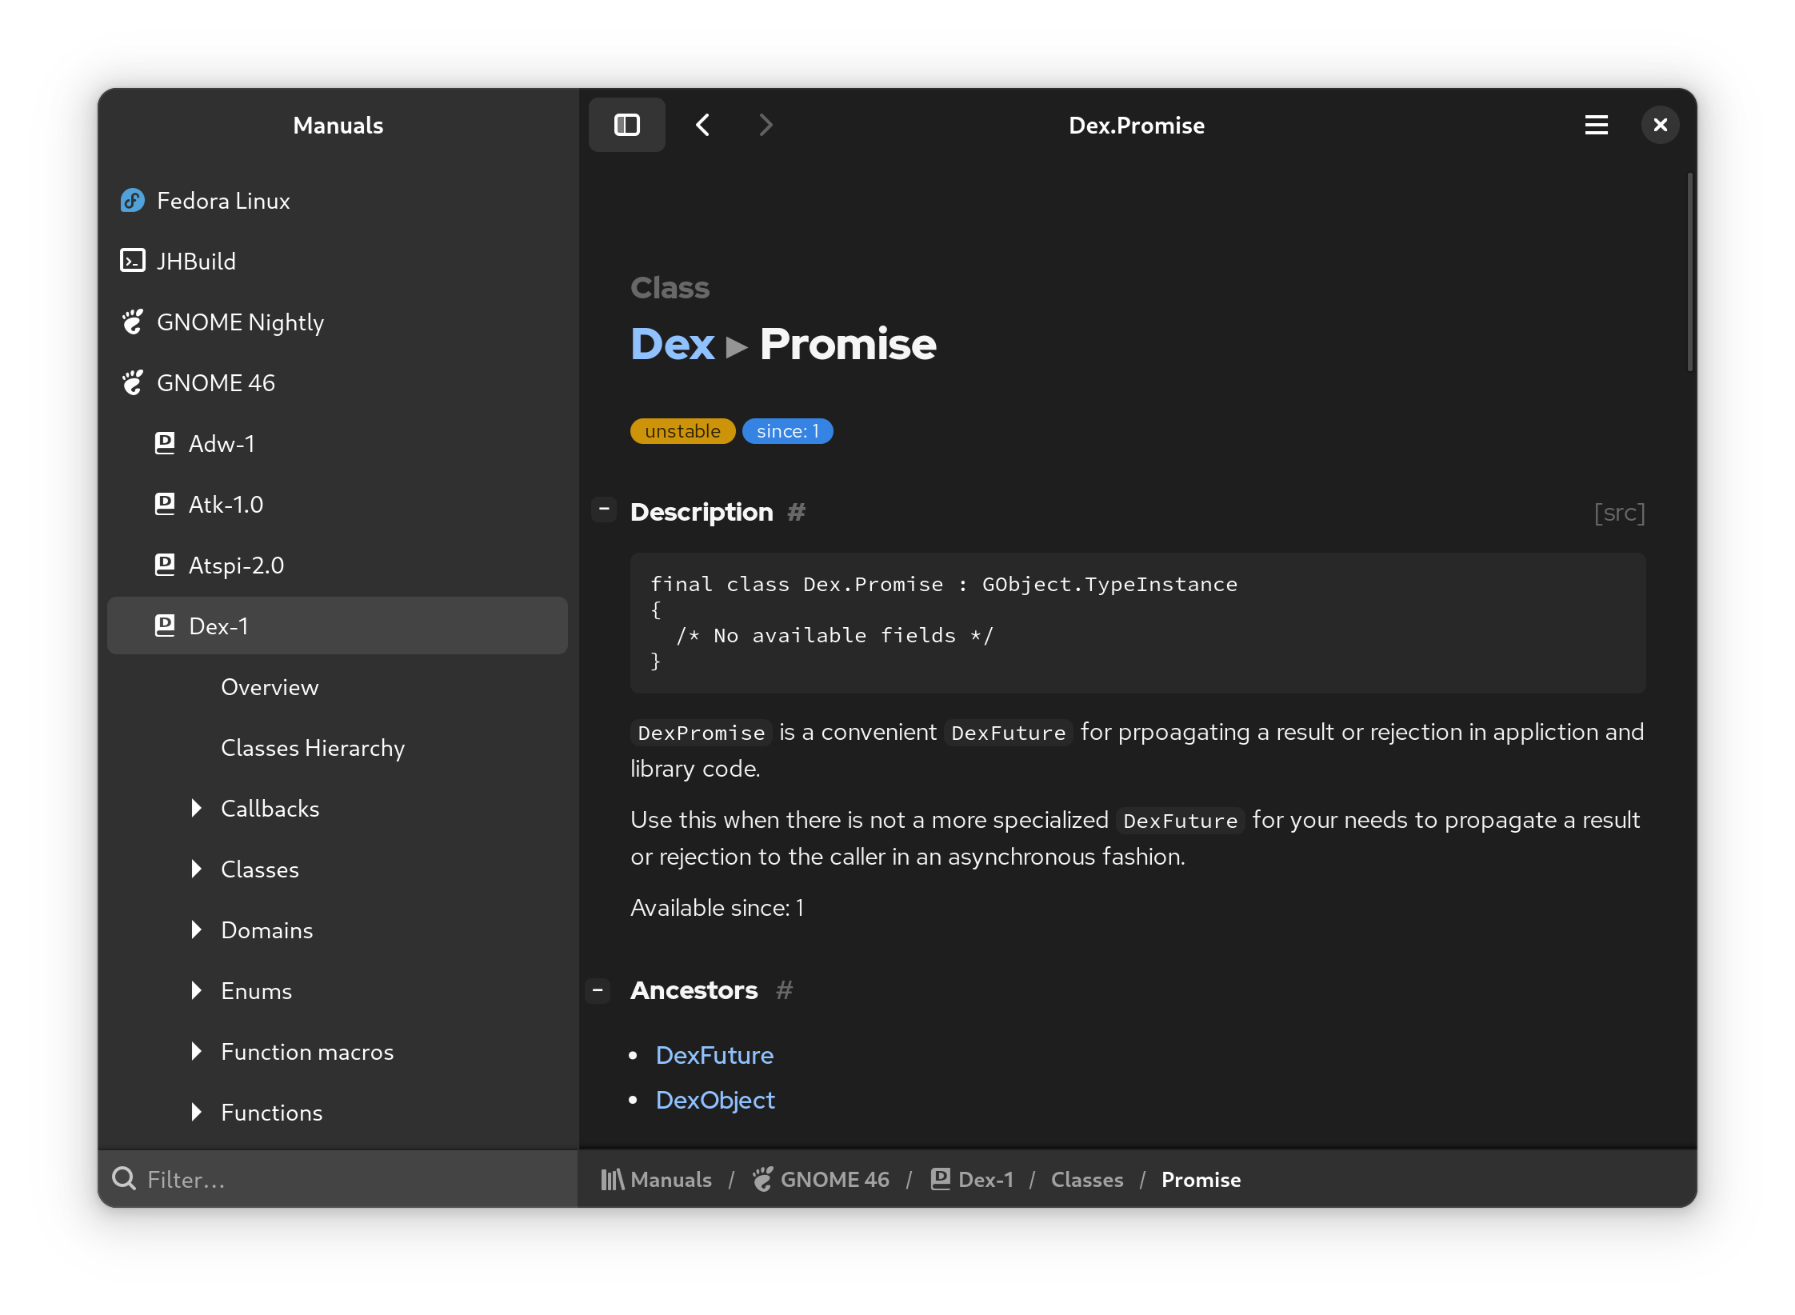Screen dimensions: 1795x1315
Task: Expand the Callbacks tree item
Action: pyautogui.click(x=196, y=808)
